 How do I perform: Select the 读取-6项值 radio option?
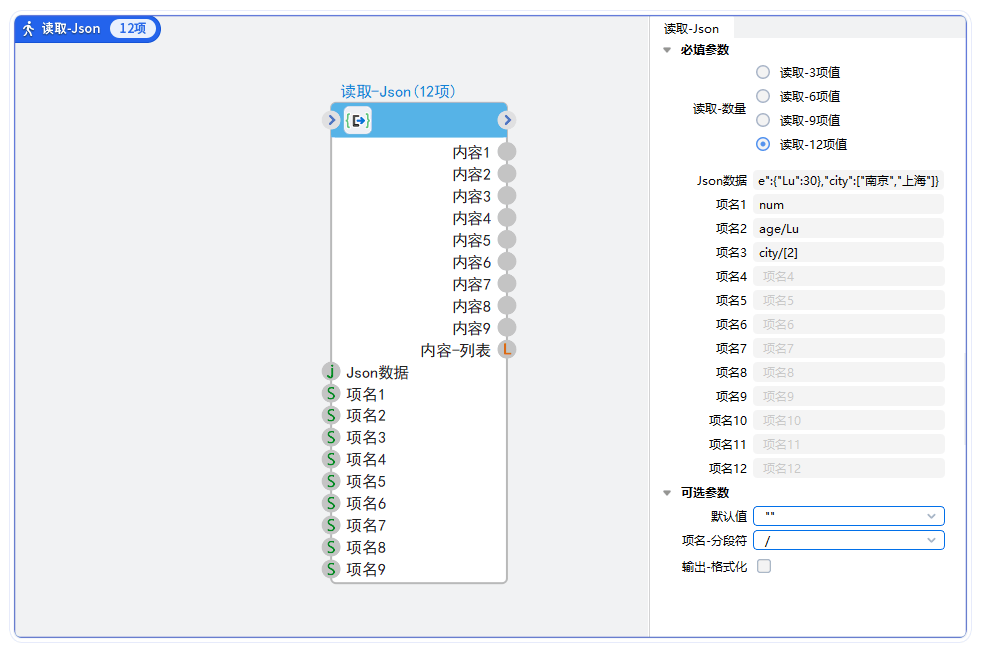click(763, 96)
